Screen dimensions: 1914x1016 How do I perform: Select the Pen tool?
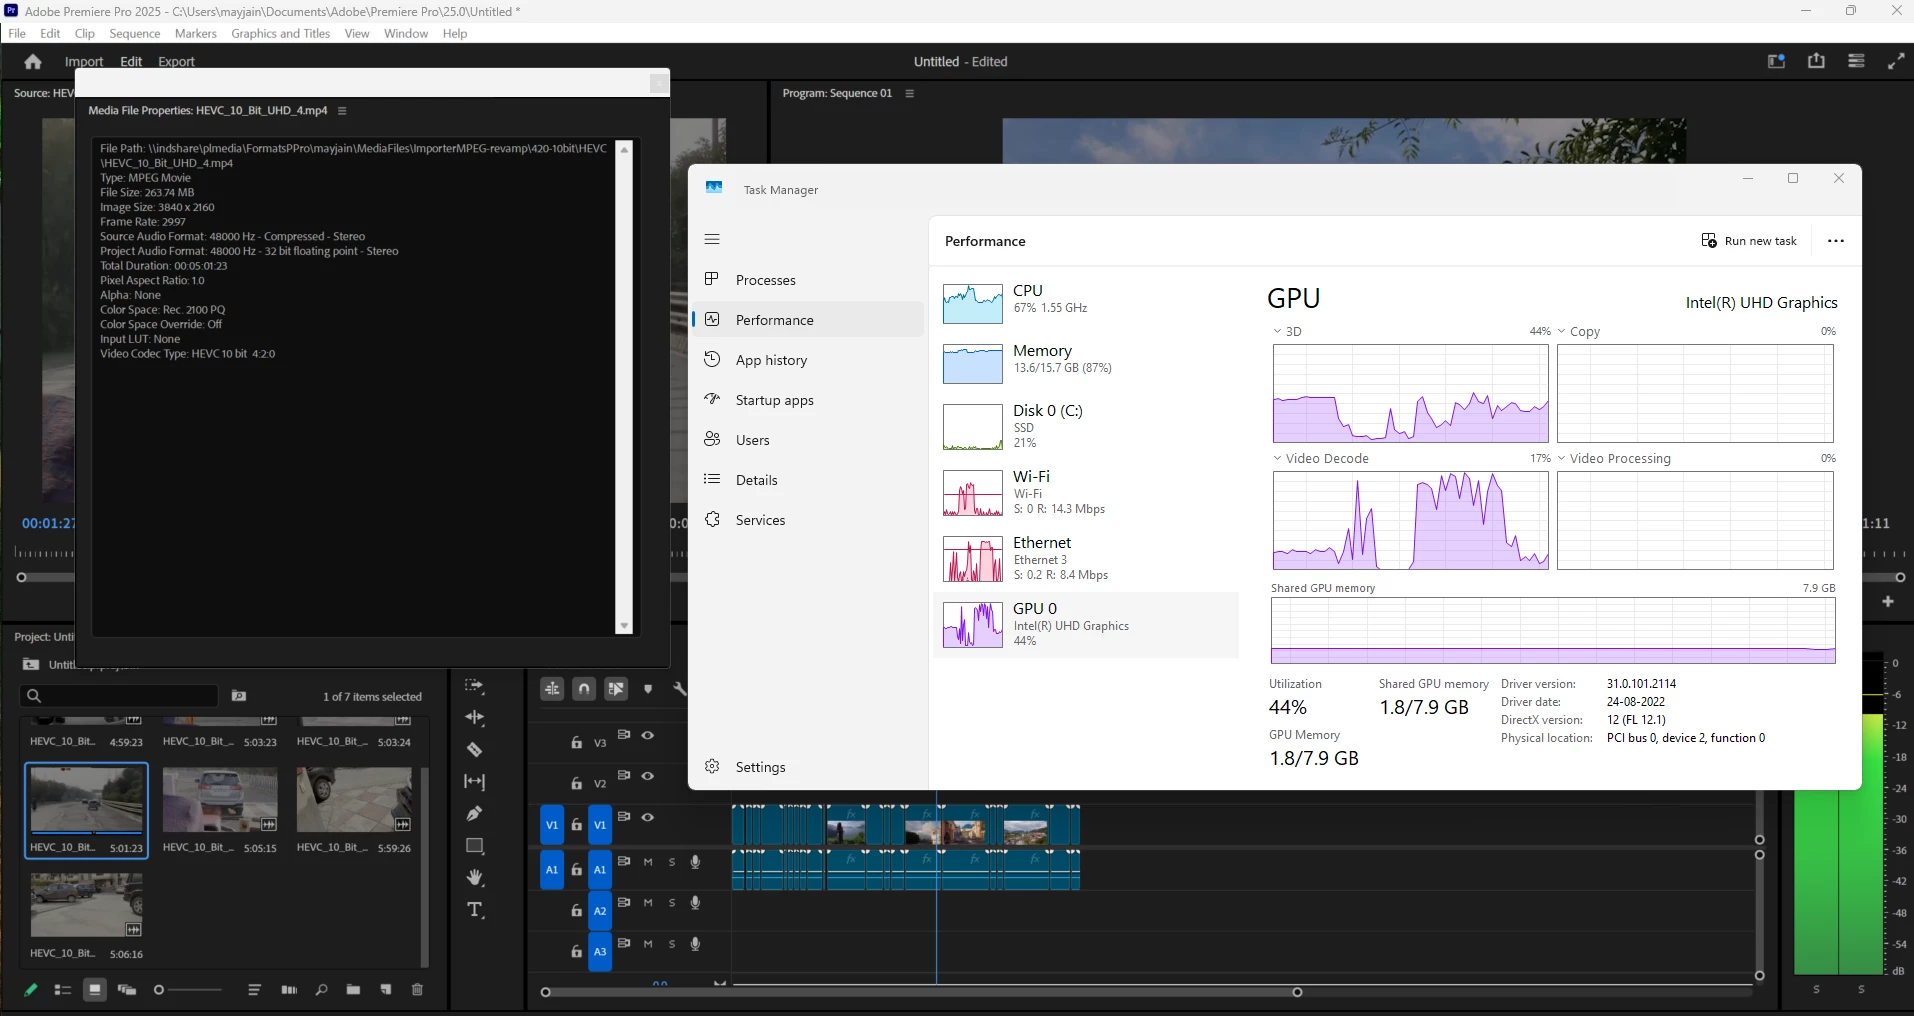coord(475,814)
